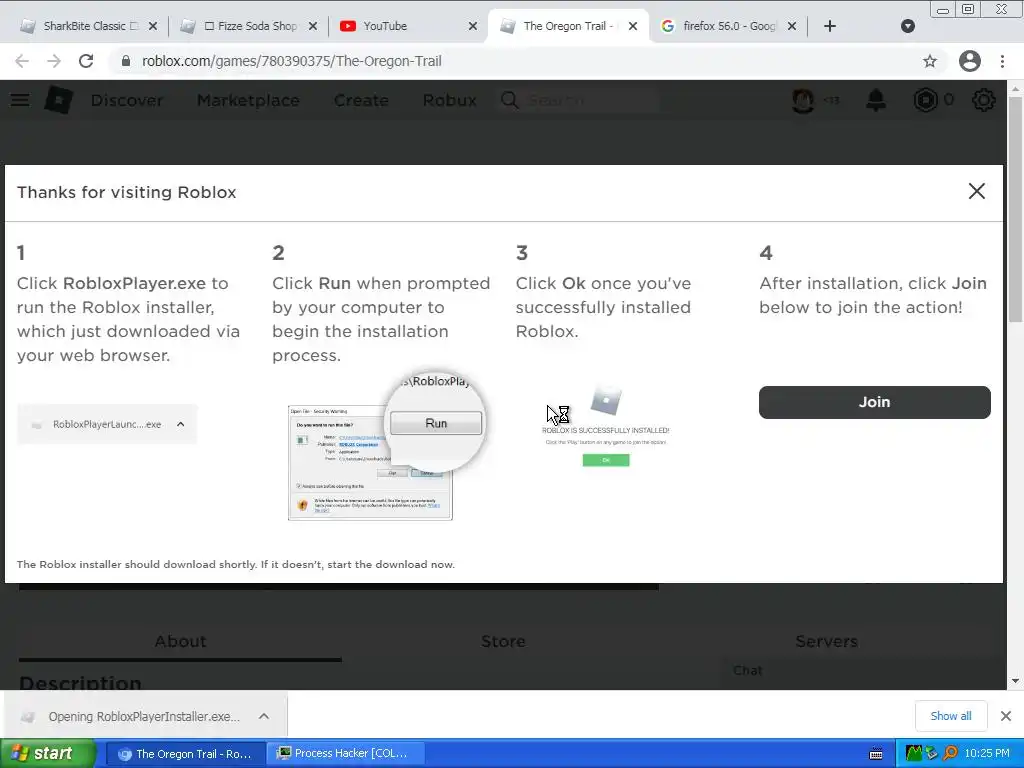1024x768 pixels.
Task: Close the YouTube tab
Action: [x=473, y=26]
